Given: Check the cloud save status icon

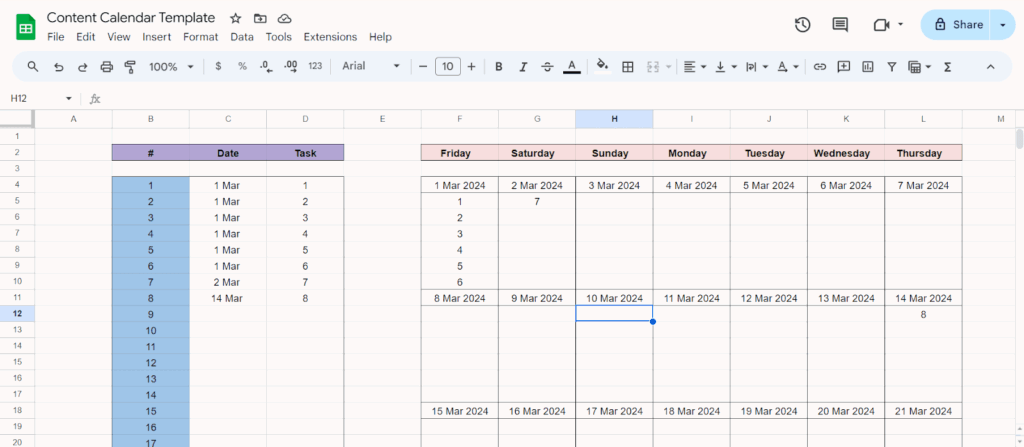Looking at the screenshot, I should 284,18.
